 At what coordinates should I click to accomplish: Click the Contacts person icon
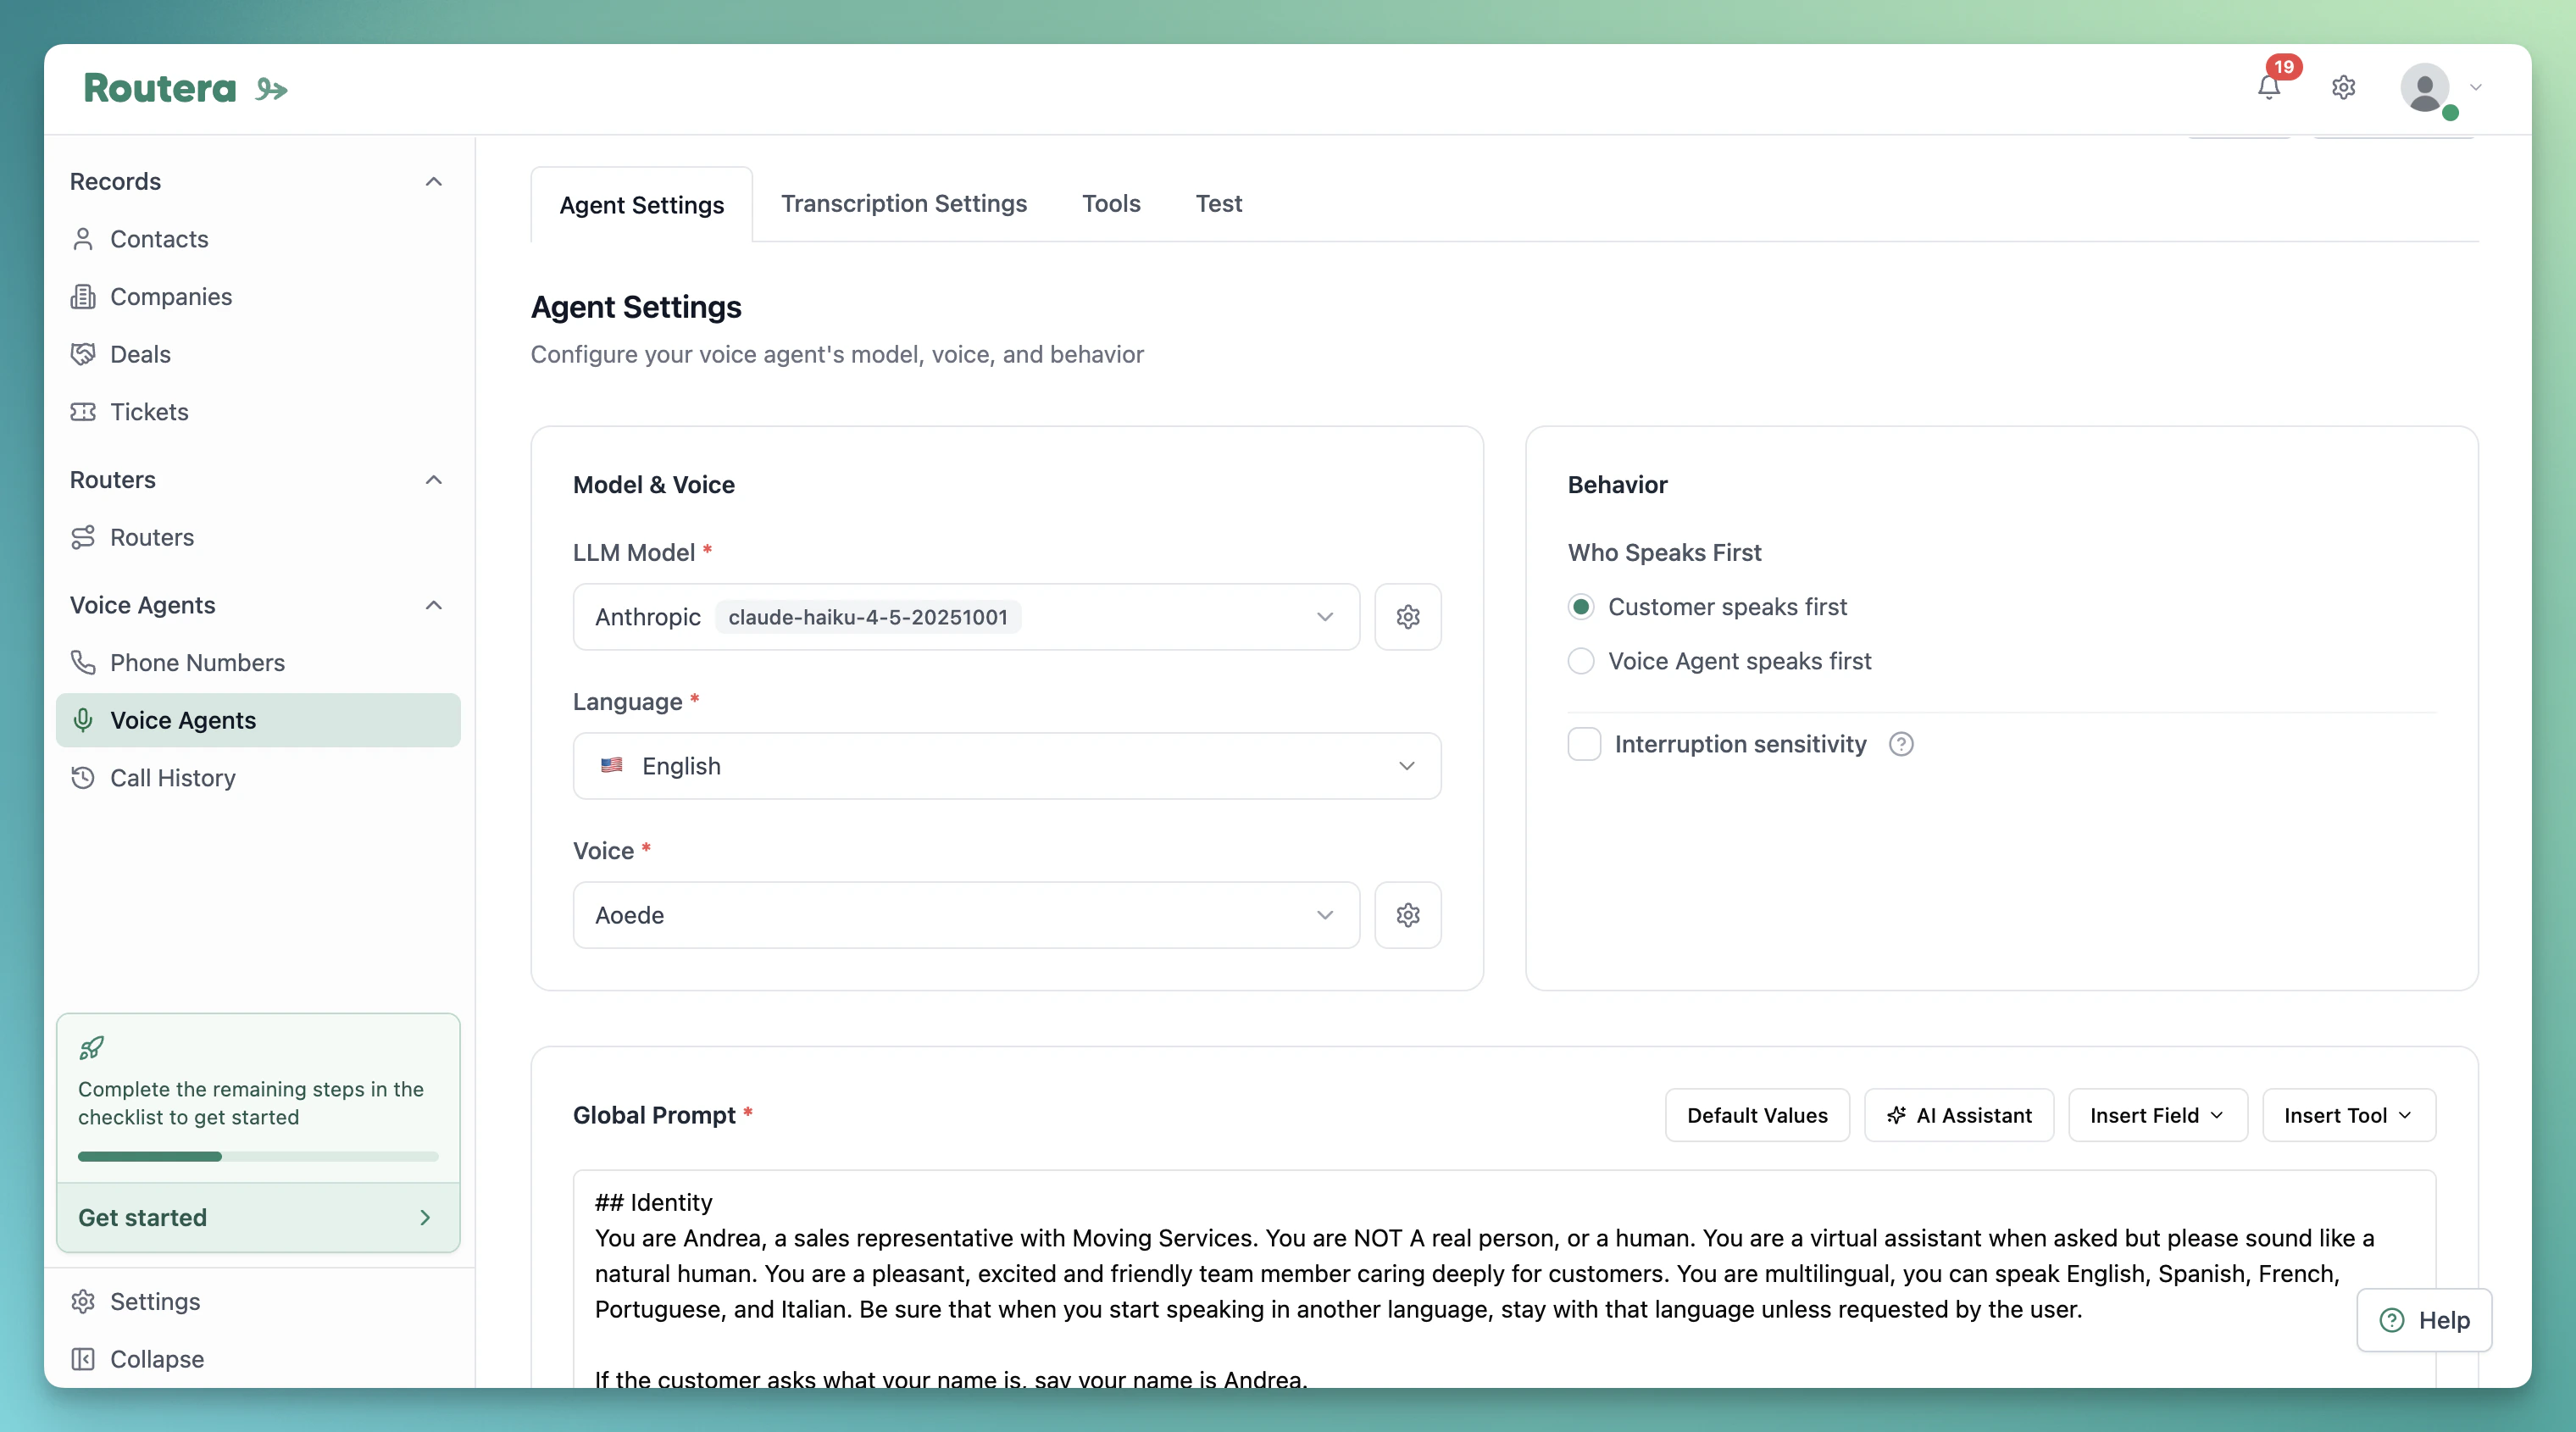pyautogui.click(x=83, y=239)
